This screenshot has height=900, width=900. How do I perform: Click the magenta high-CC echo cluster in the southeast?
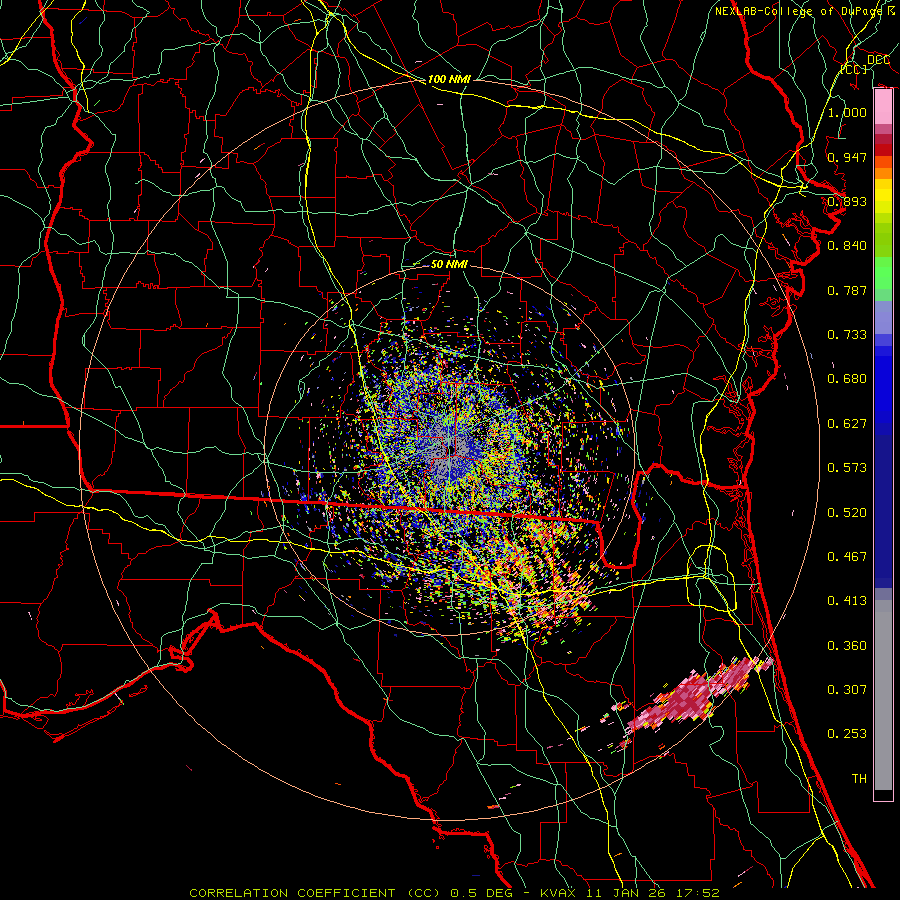coord(692,697)
